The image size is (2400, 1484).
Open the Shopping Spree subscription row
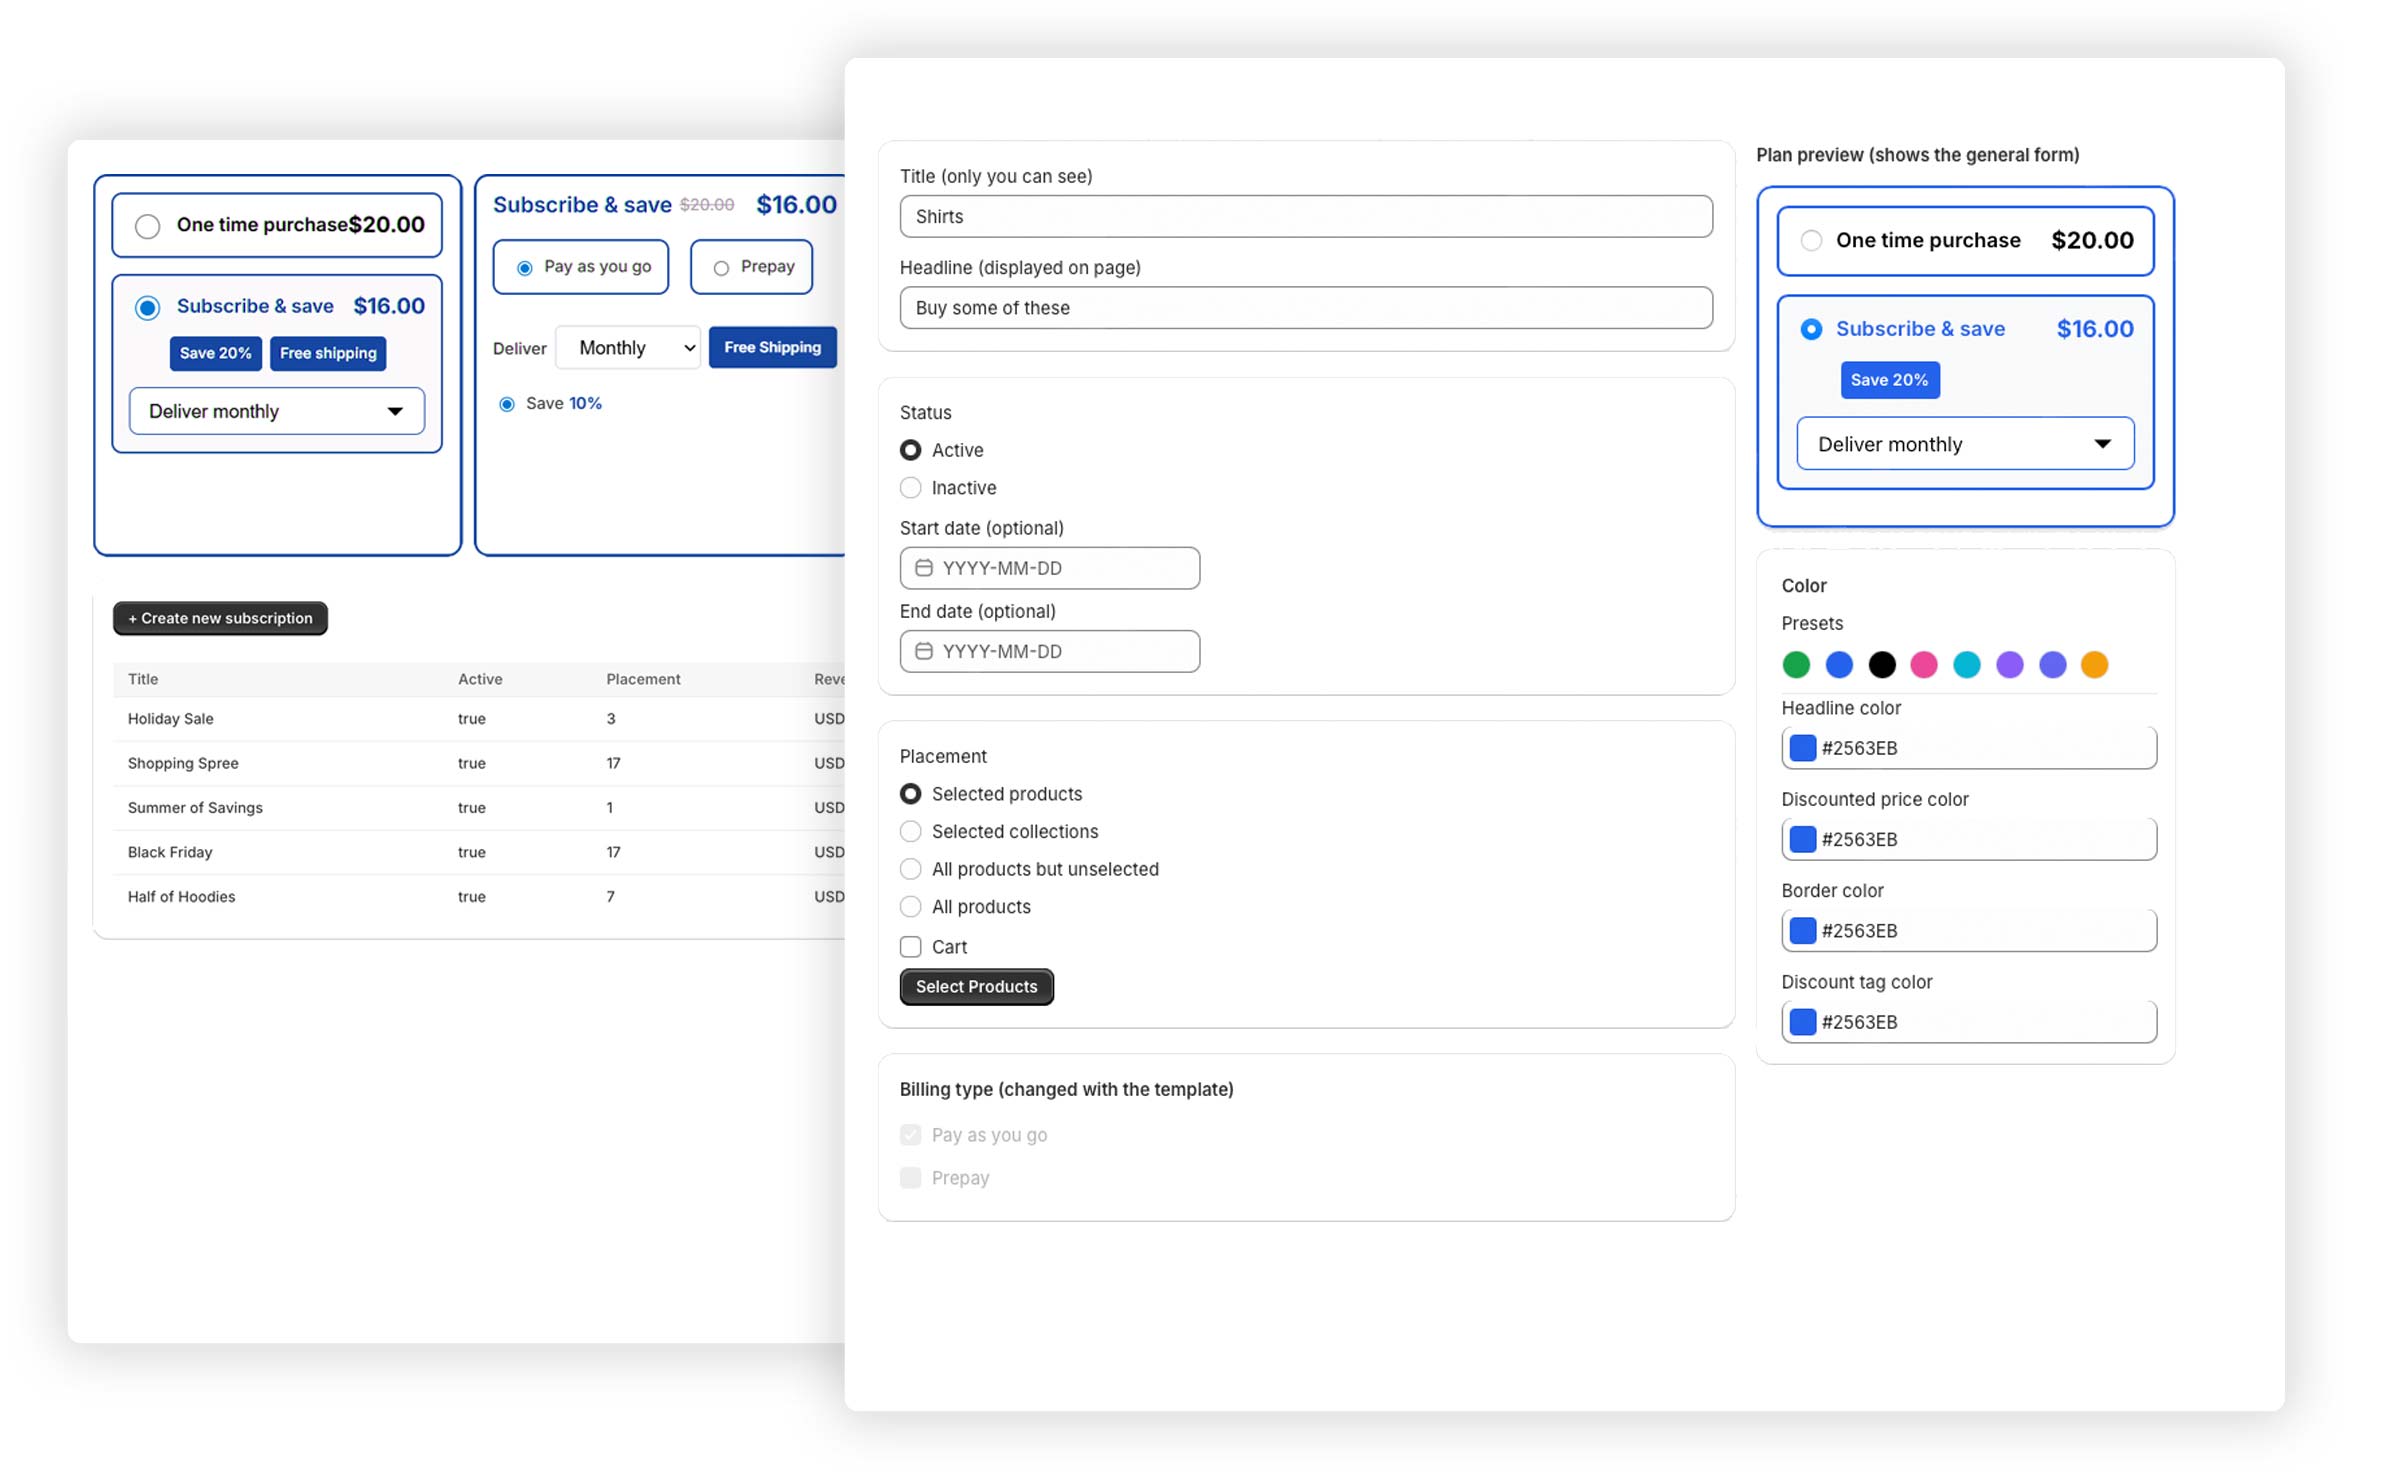pyautogui.click(x=479, y=763)
